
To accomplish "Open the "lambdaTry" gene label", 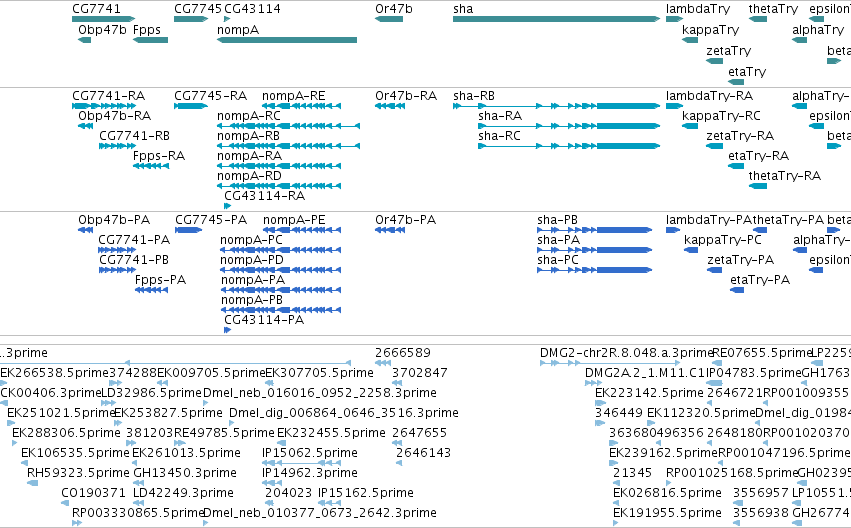I will pos(698,9).
